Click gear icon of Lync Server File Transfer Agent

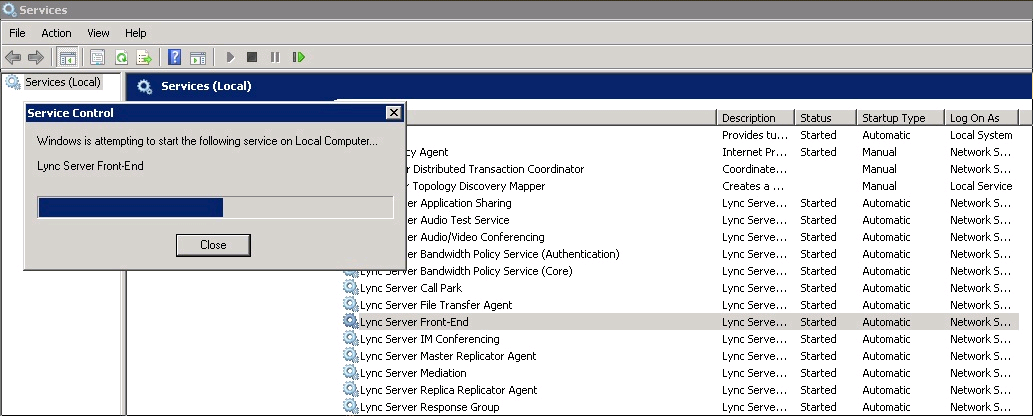click(x=350, y=305)
